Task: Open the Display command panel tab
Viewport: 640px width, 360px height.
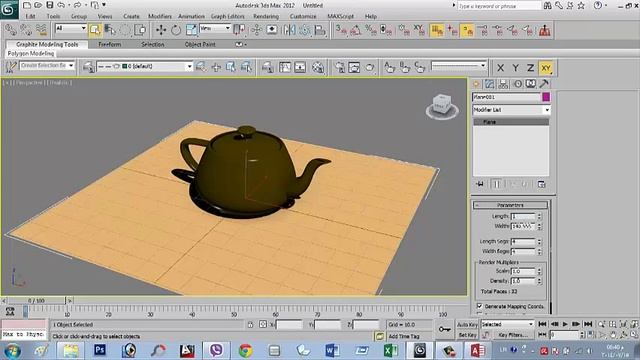Action: click(530, 84)
